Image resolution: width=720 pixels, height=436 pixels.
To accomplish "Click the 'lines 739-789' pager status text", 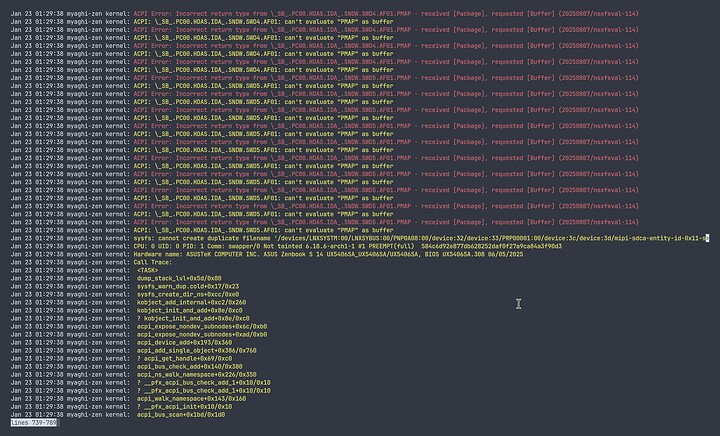I will 34,423.
